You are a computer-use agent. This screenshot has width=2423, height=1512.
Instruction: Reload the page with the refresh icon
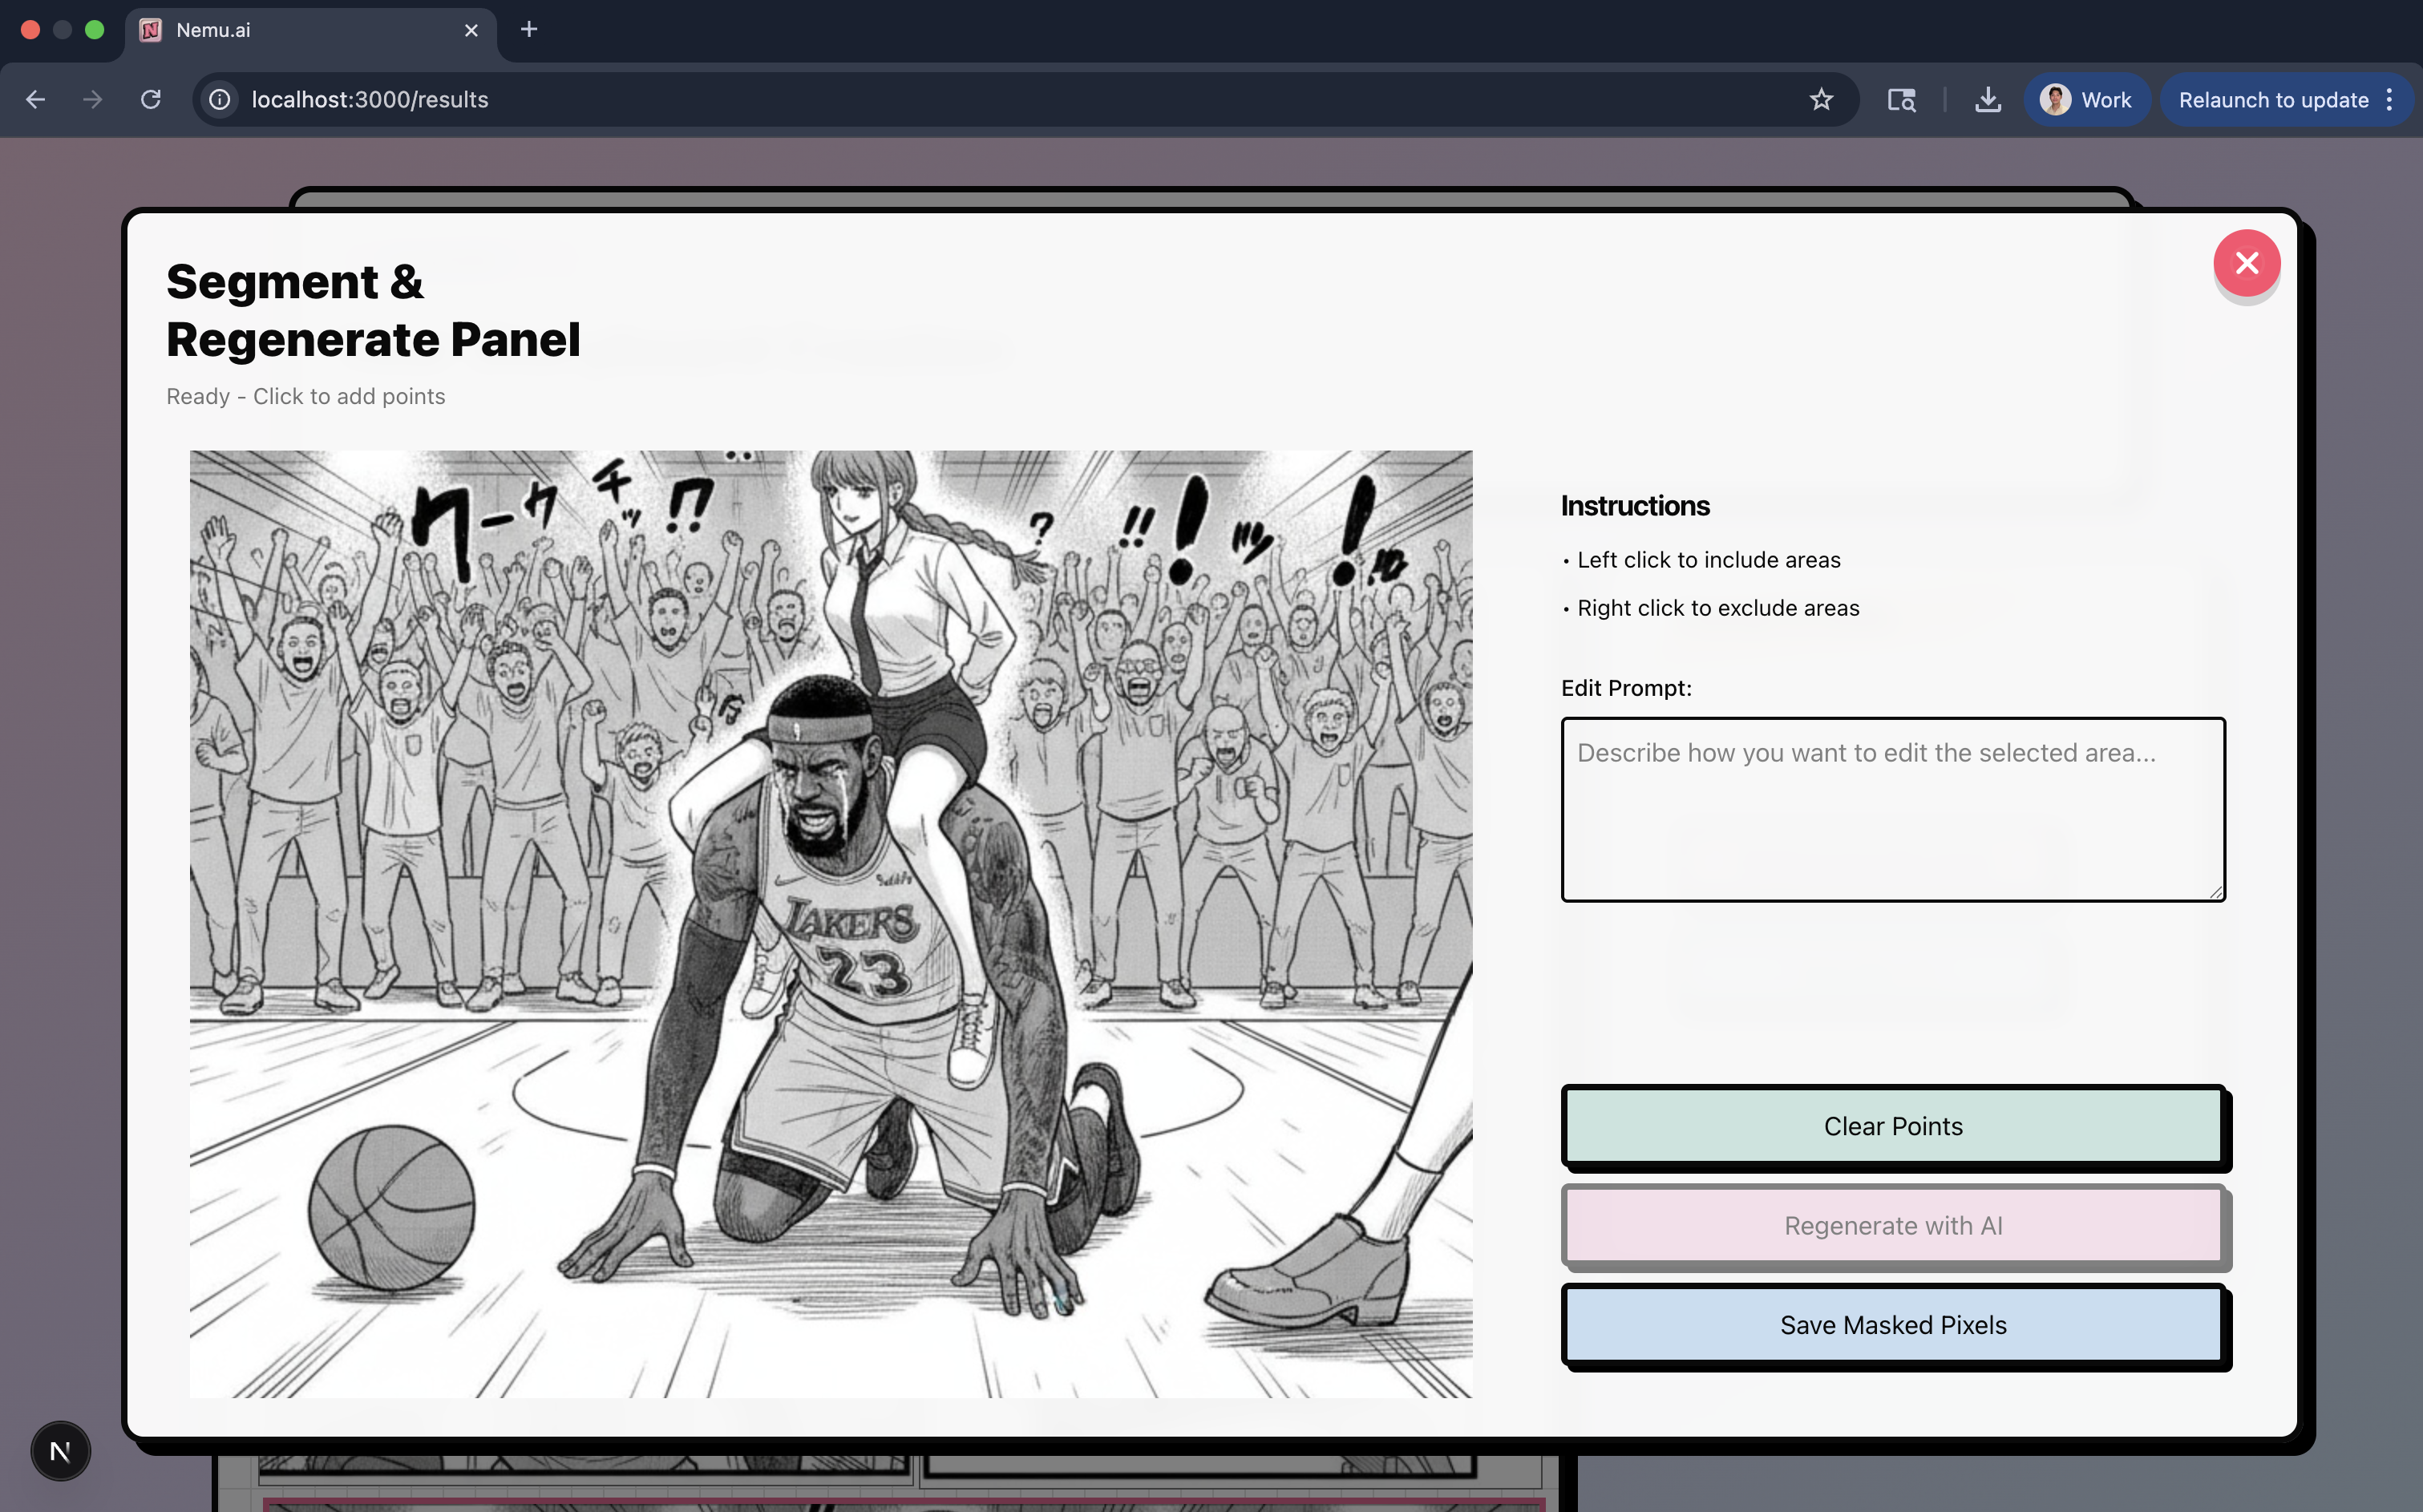click(151, 100)
